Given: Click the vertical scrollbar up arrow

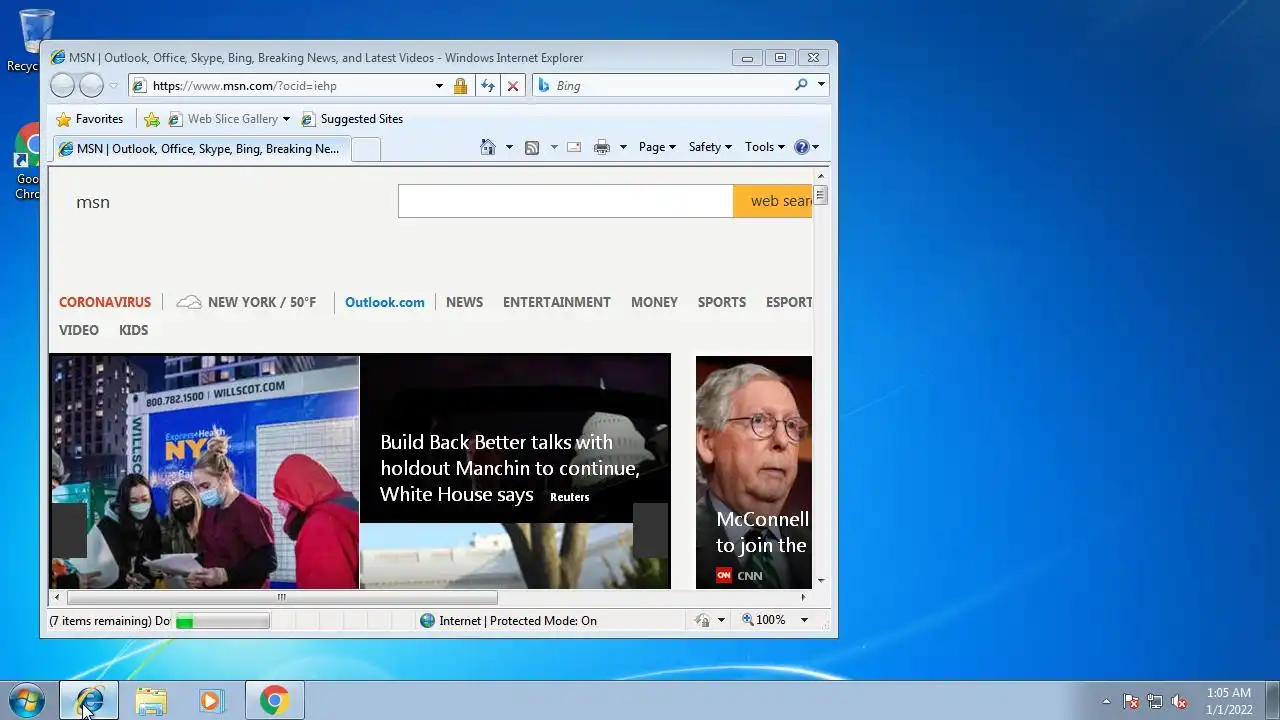Looking at the screenshot, I should [x=821, y=176].
